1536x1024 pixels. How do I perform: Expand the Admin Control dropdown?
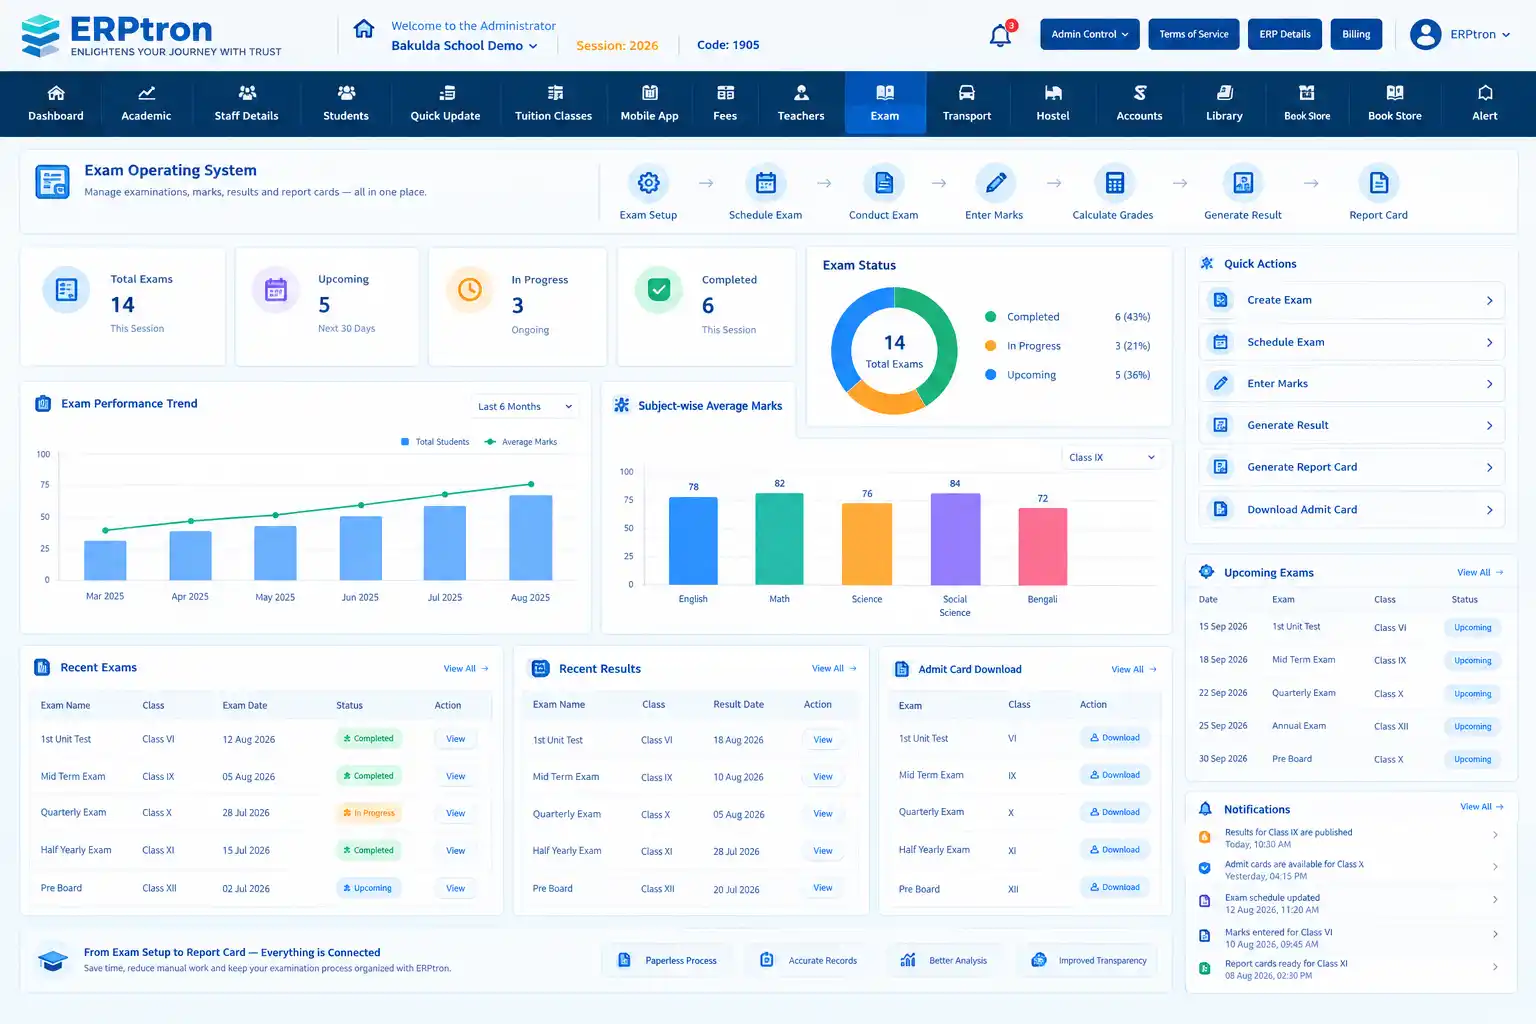tap(1090, 34)
